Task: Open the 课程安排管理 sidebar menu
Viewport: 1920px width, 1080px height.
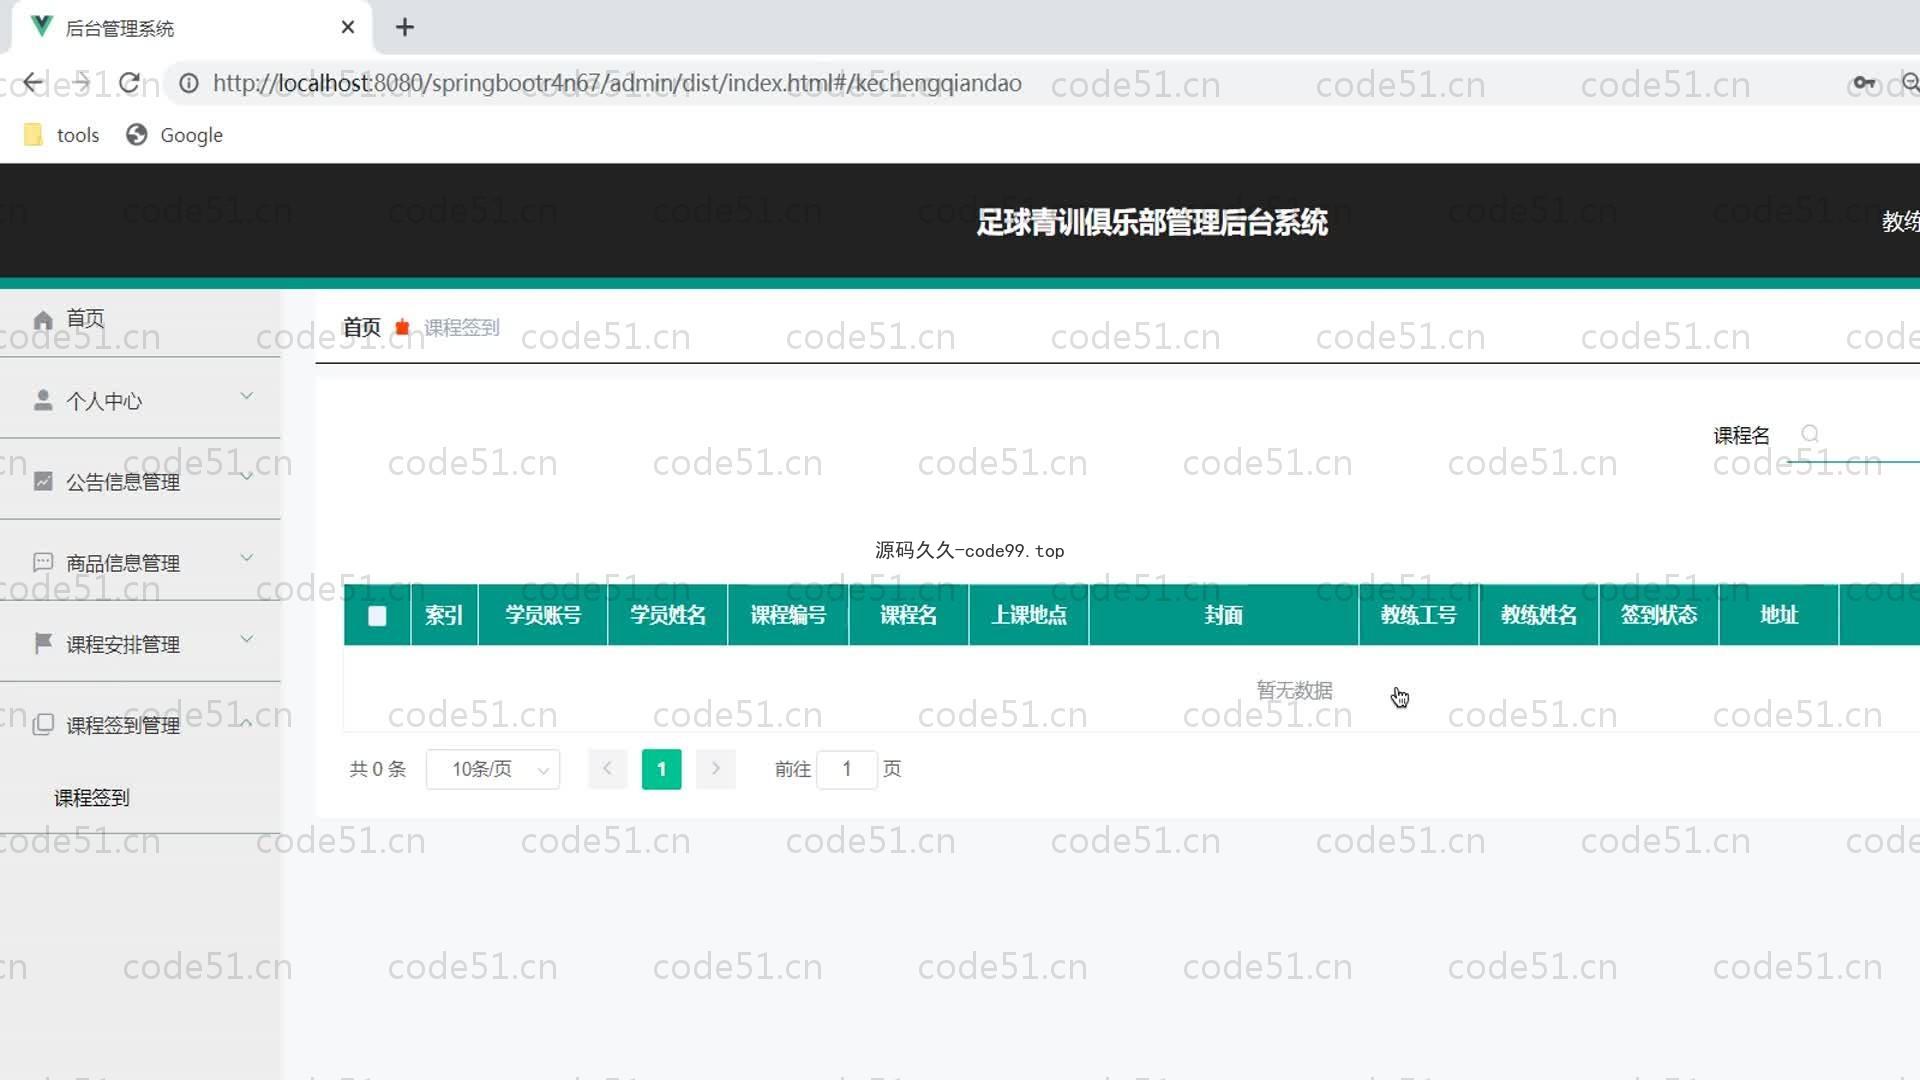Action: click(x=140, y=643)
